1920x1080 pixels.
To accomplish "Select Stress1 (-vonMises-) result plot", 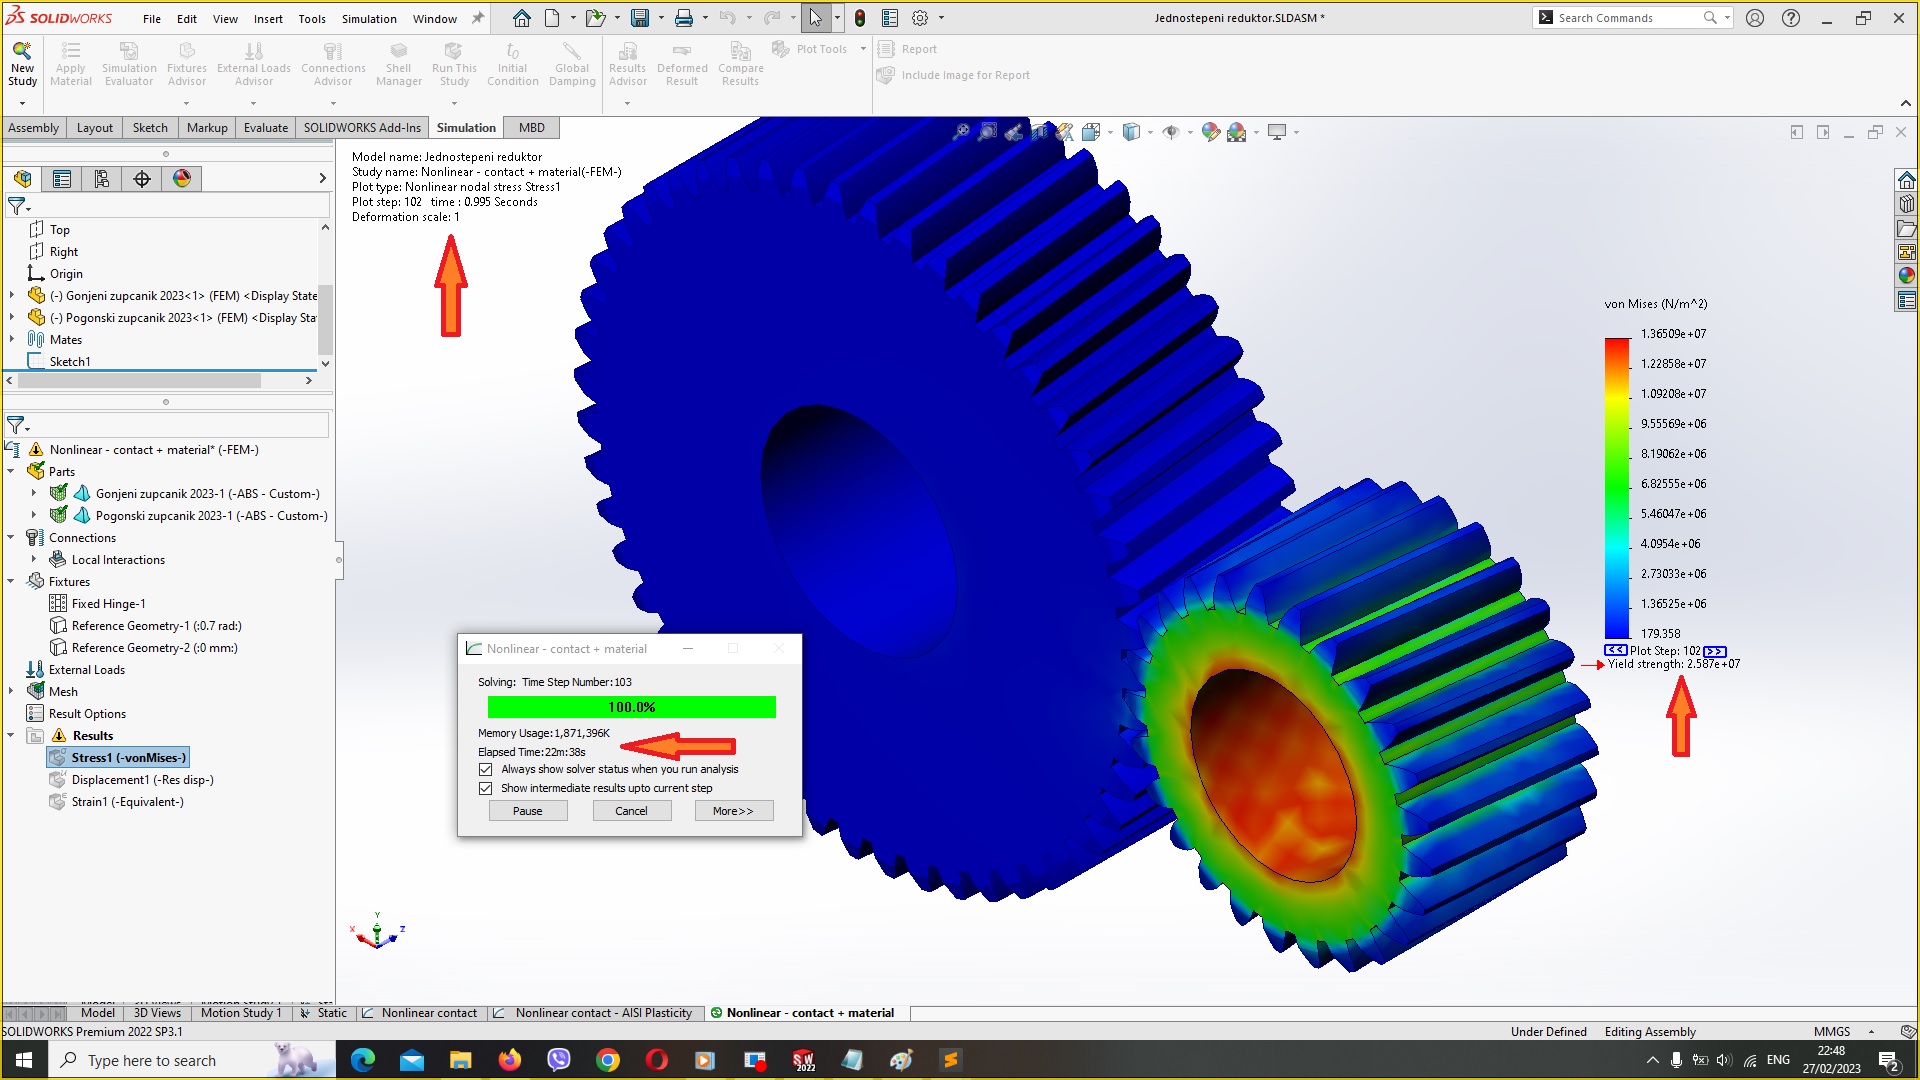I will coord(118,758).
